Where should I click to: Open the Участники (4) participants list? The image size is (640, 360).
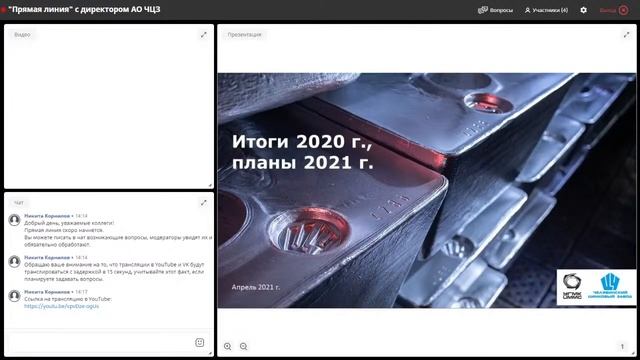click(546, 10)
